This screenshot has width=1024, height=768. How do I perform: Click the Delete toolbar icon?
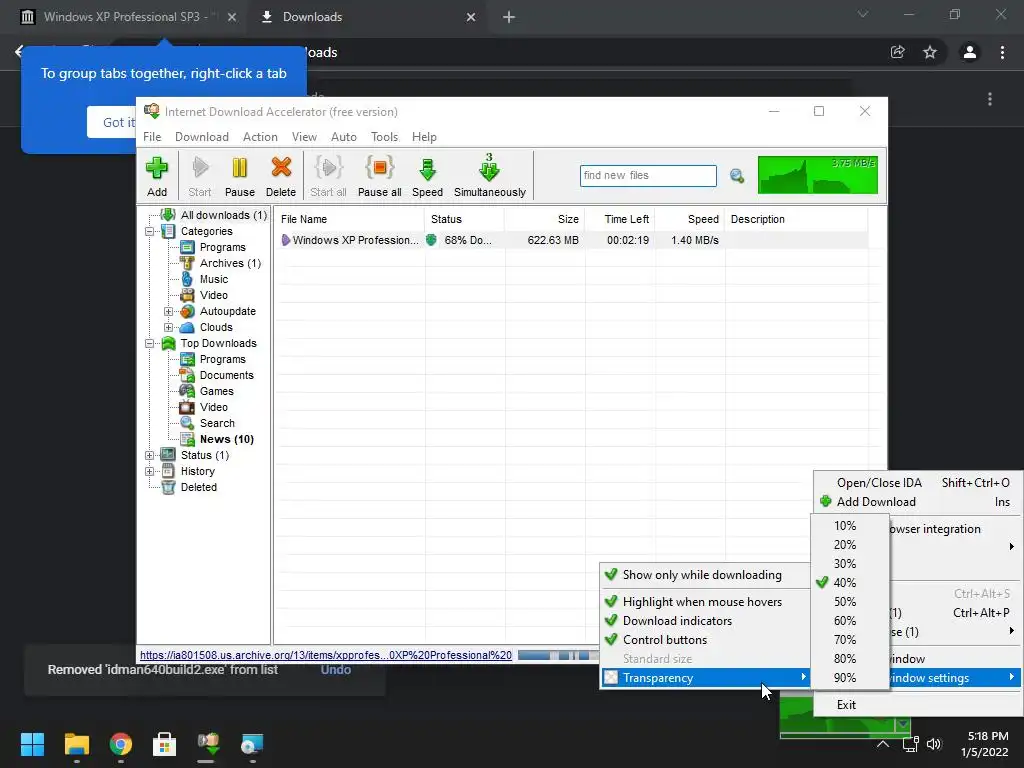pyautogui.click(x=281, y=176)
